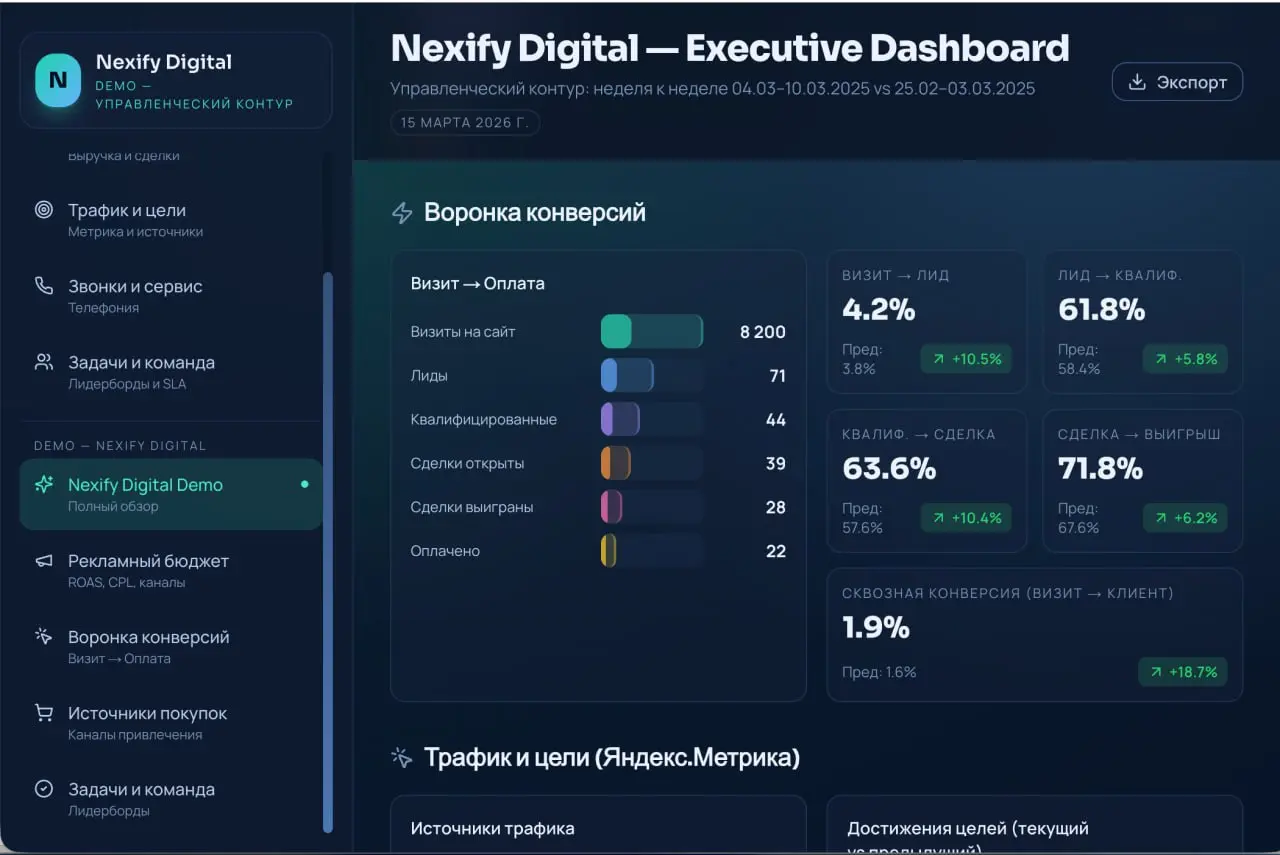Click the sidebar vertical scrollbar
Viewport: 1280px width, 855px height.
click(327, 552)
